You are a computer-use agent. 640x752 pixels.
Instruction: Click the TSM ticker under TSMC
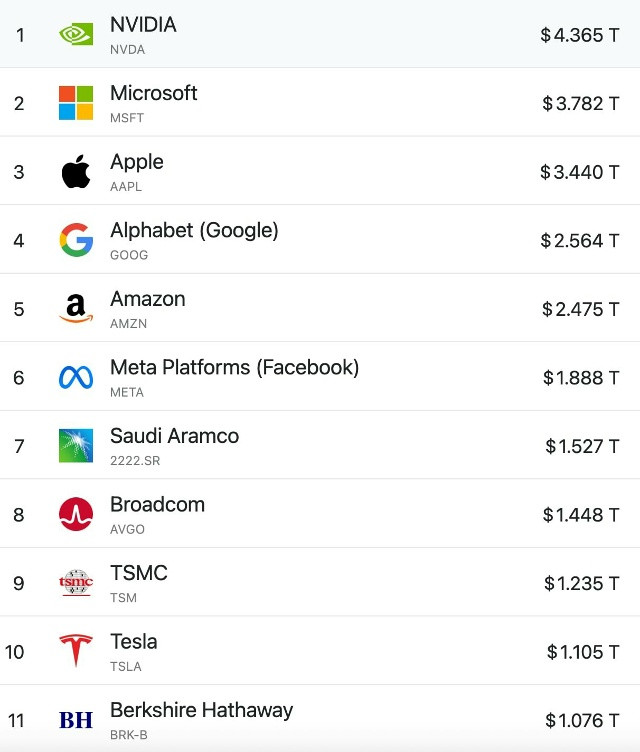coord(123,598)
